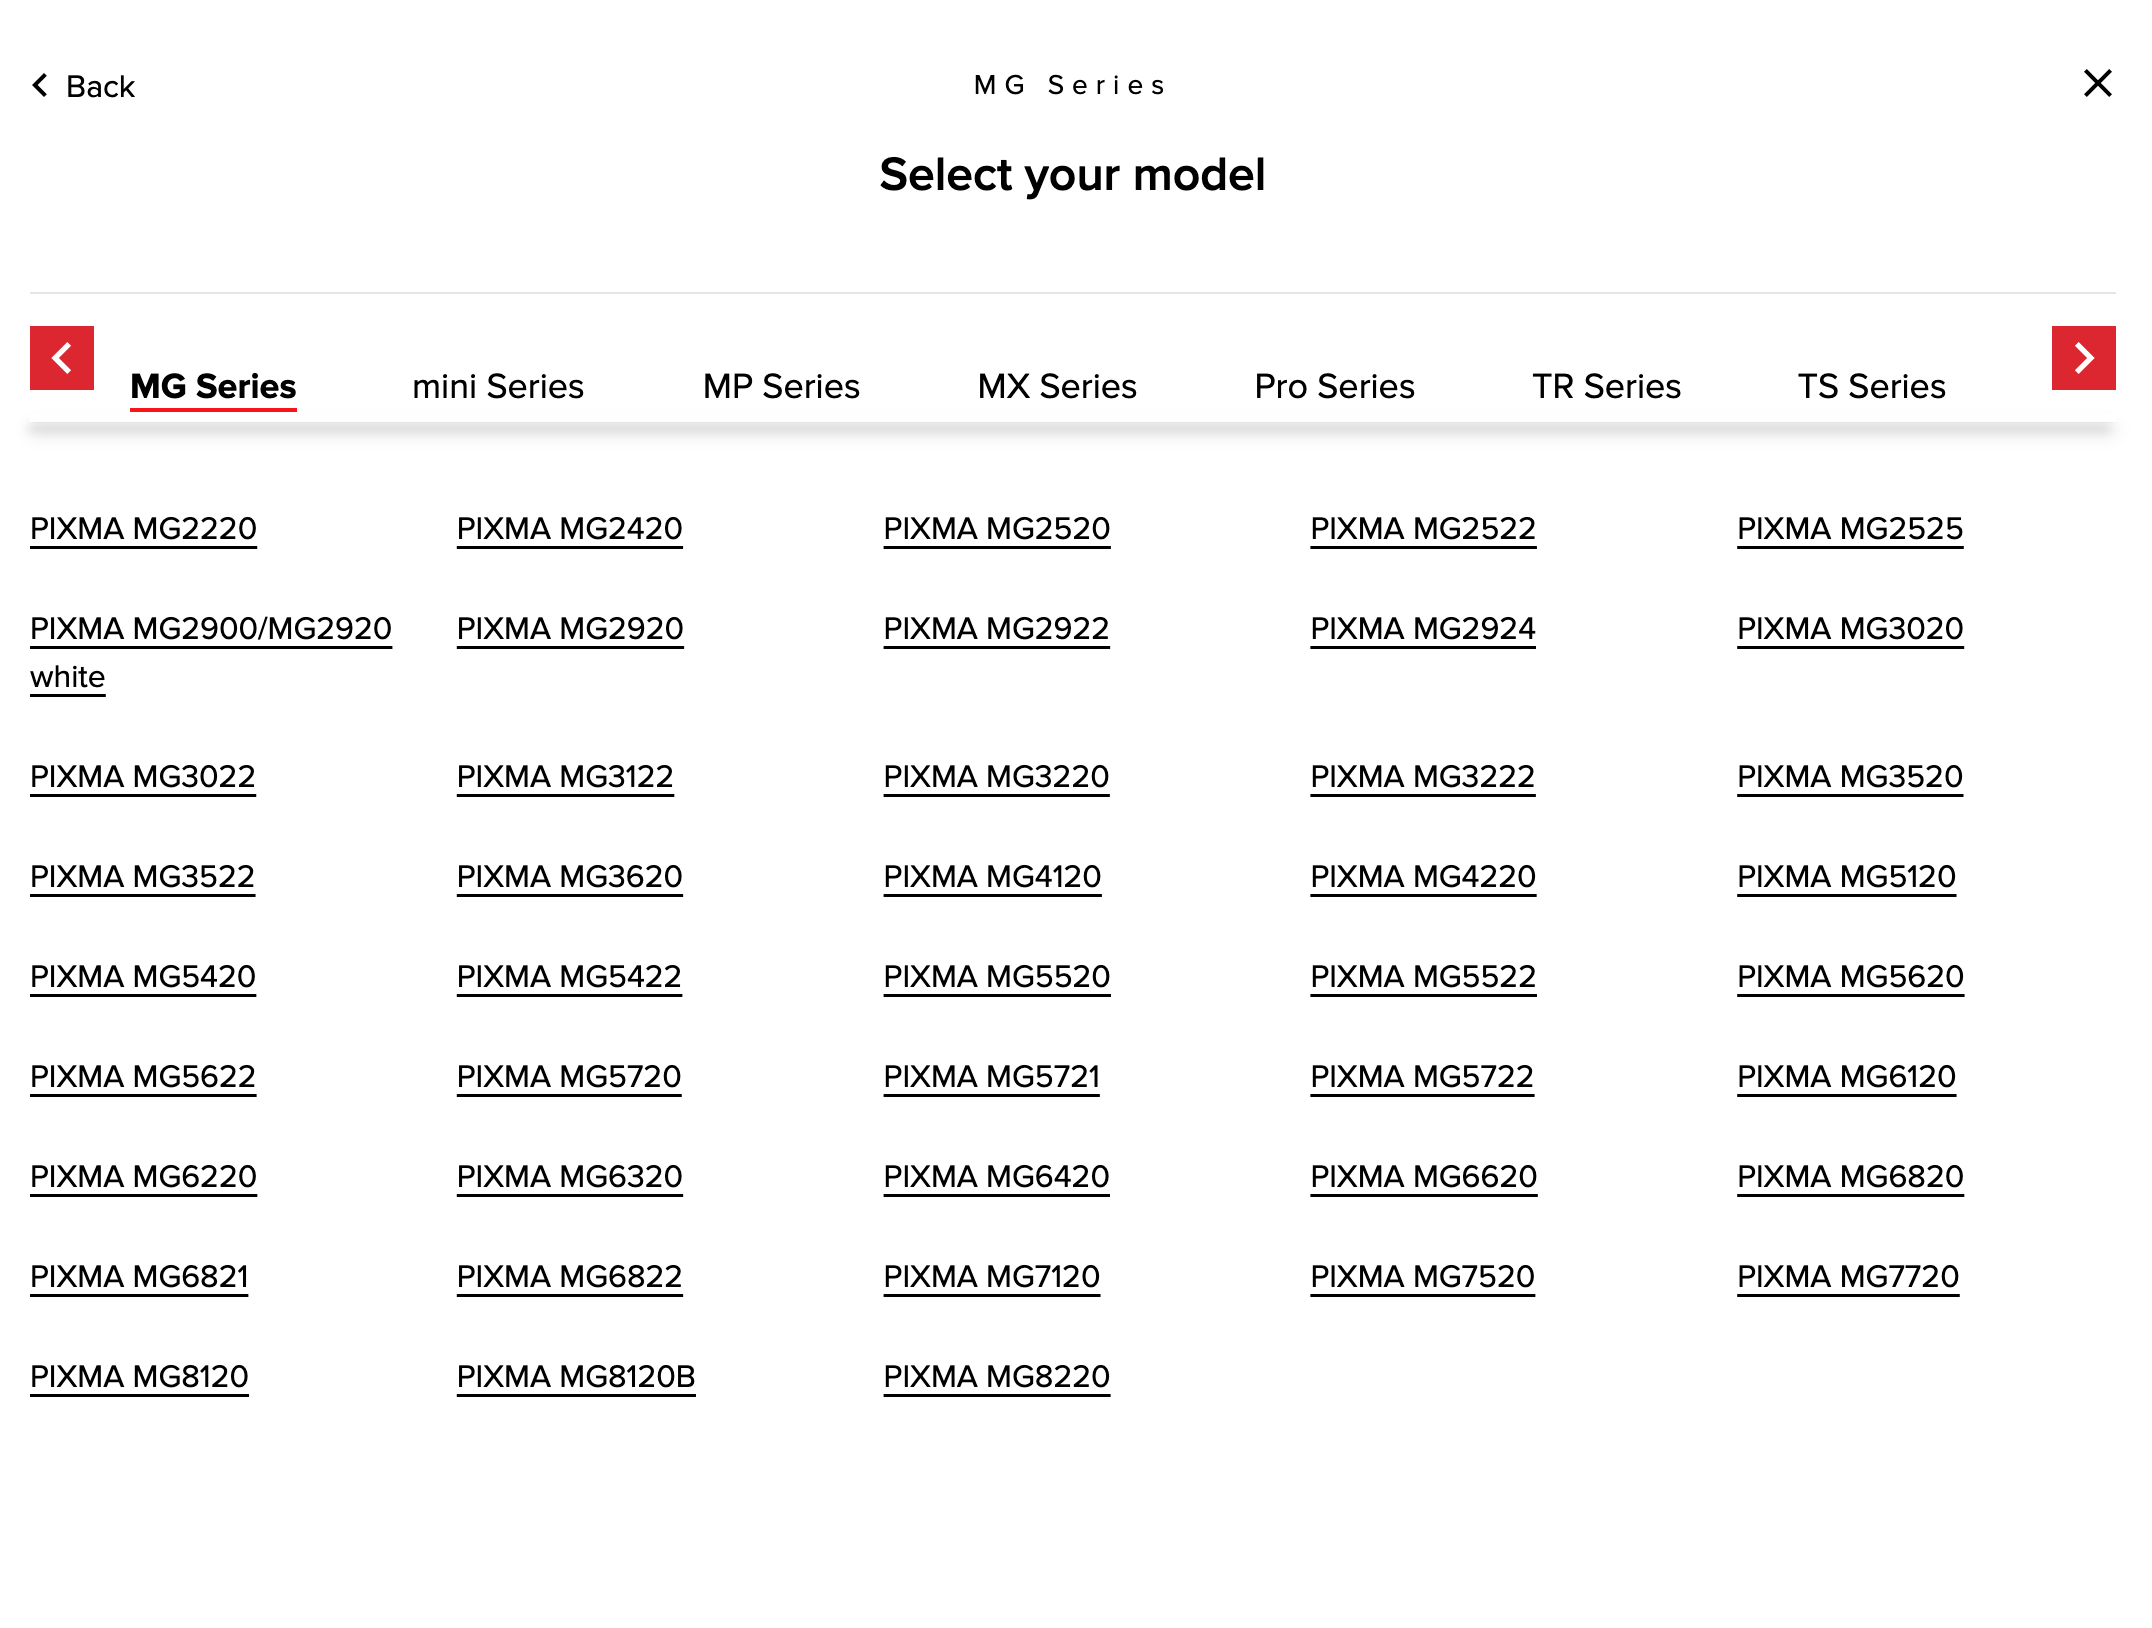Image resolution: width=2152 pixels, height=1628 pixels.
Task: Choose PIXMA MG8120B model
Action: tap(575, 1376)
